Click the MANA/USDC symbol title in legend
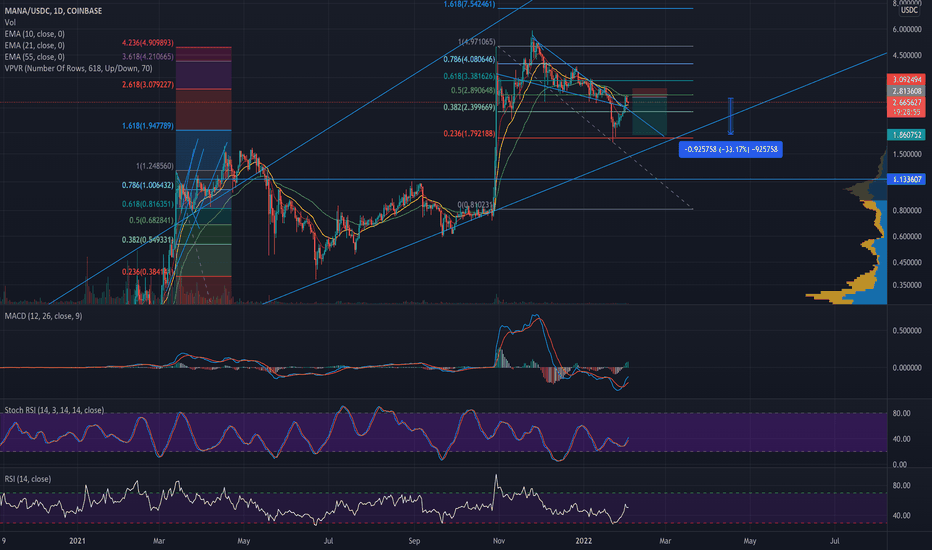Image resolution: width=932 pixels, height=550 pixels. point(53,11)
